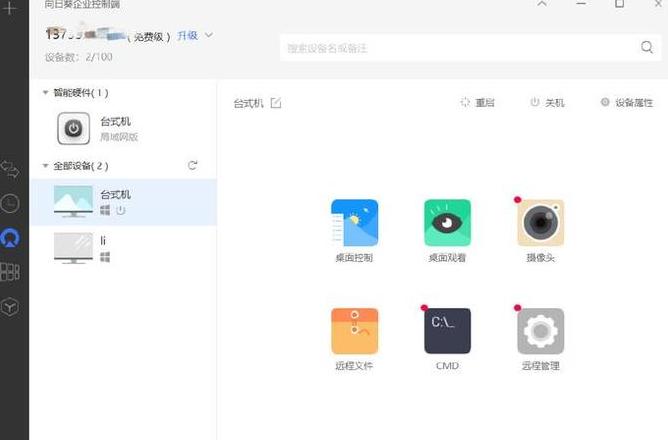Open the grid apps icon in sidebar

(x=10, y=272)
